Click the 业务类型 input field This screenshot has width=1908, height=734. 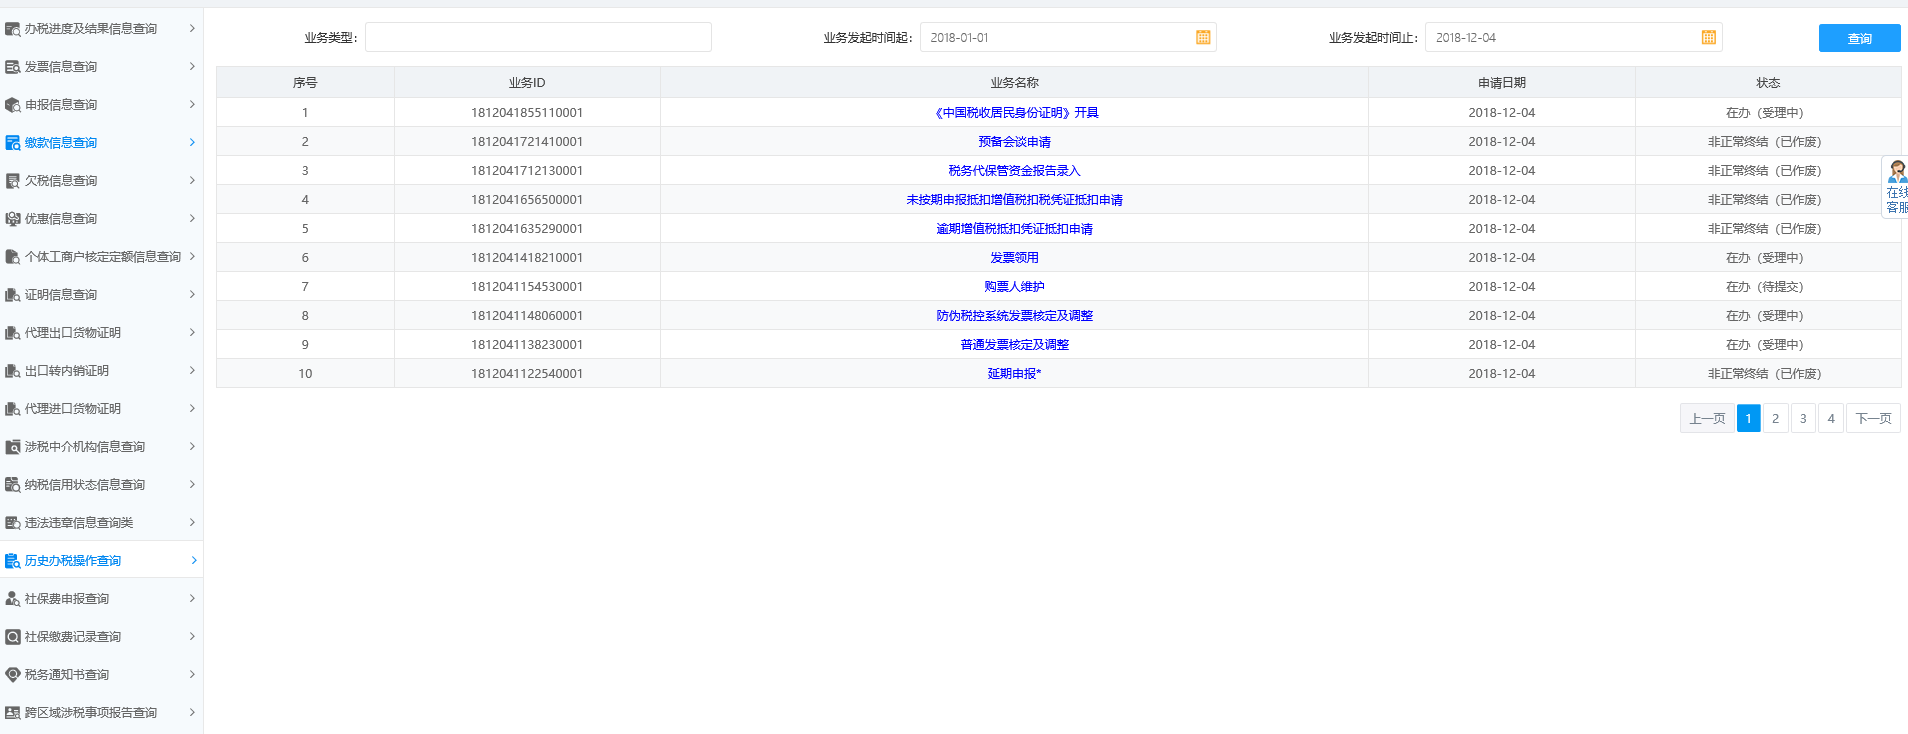point(538,38)
